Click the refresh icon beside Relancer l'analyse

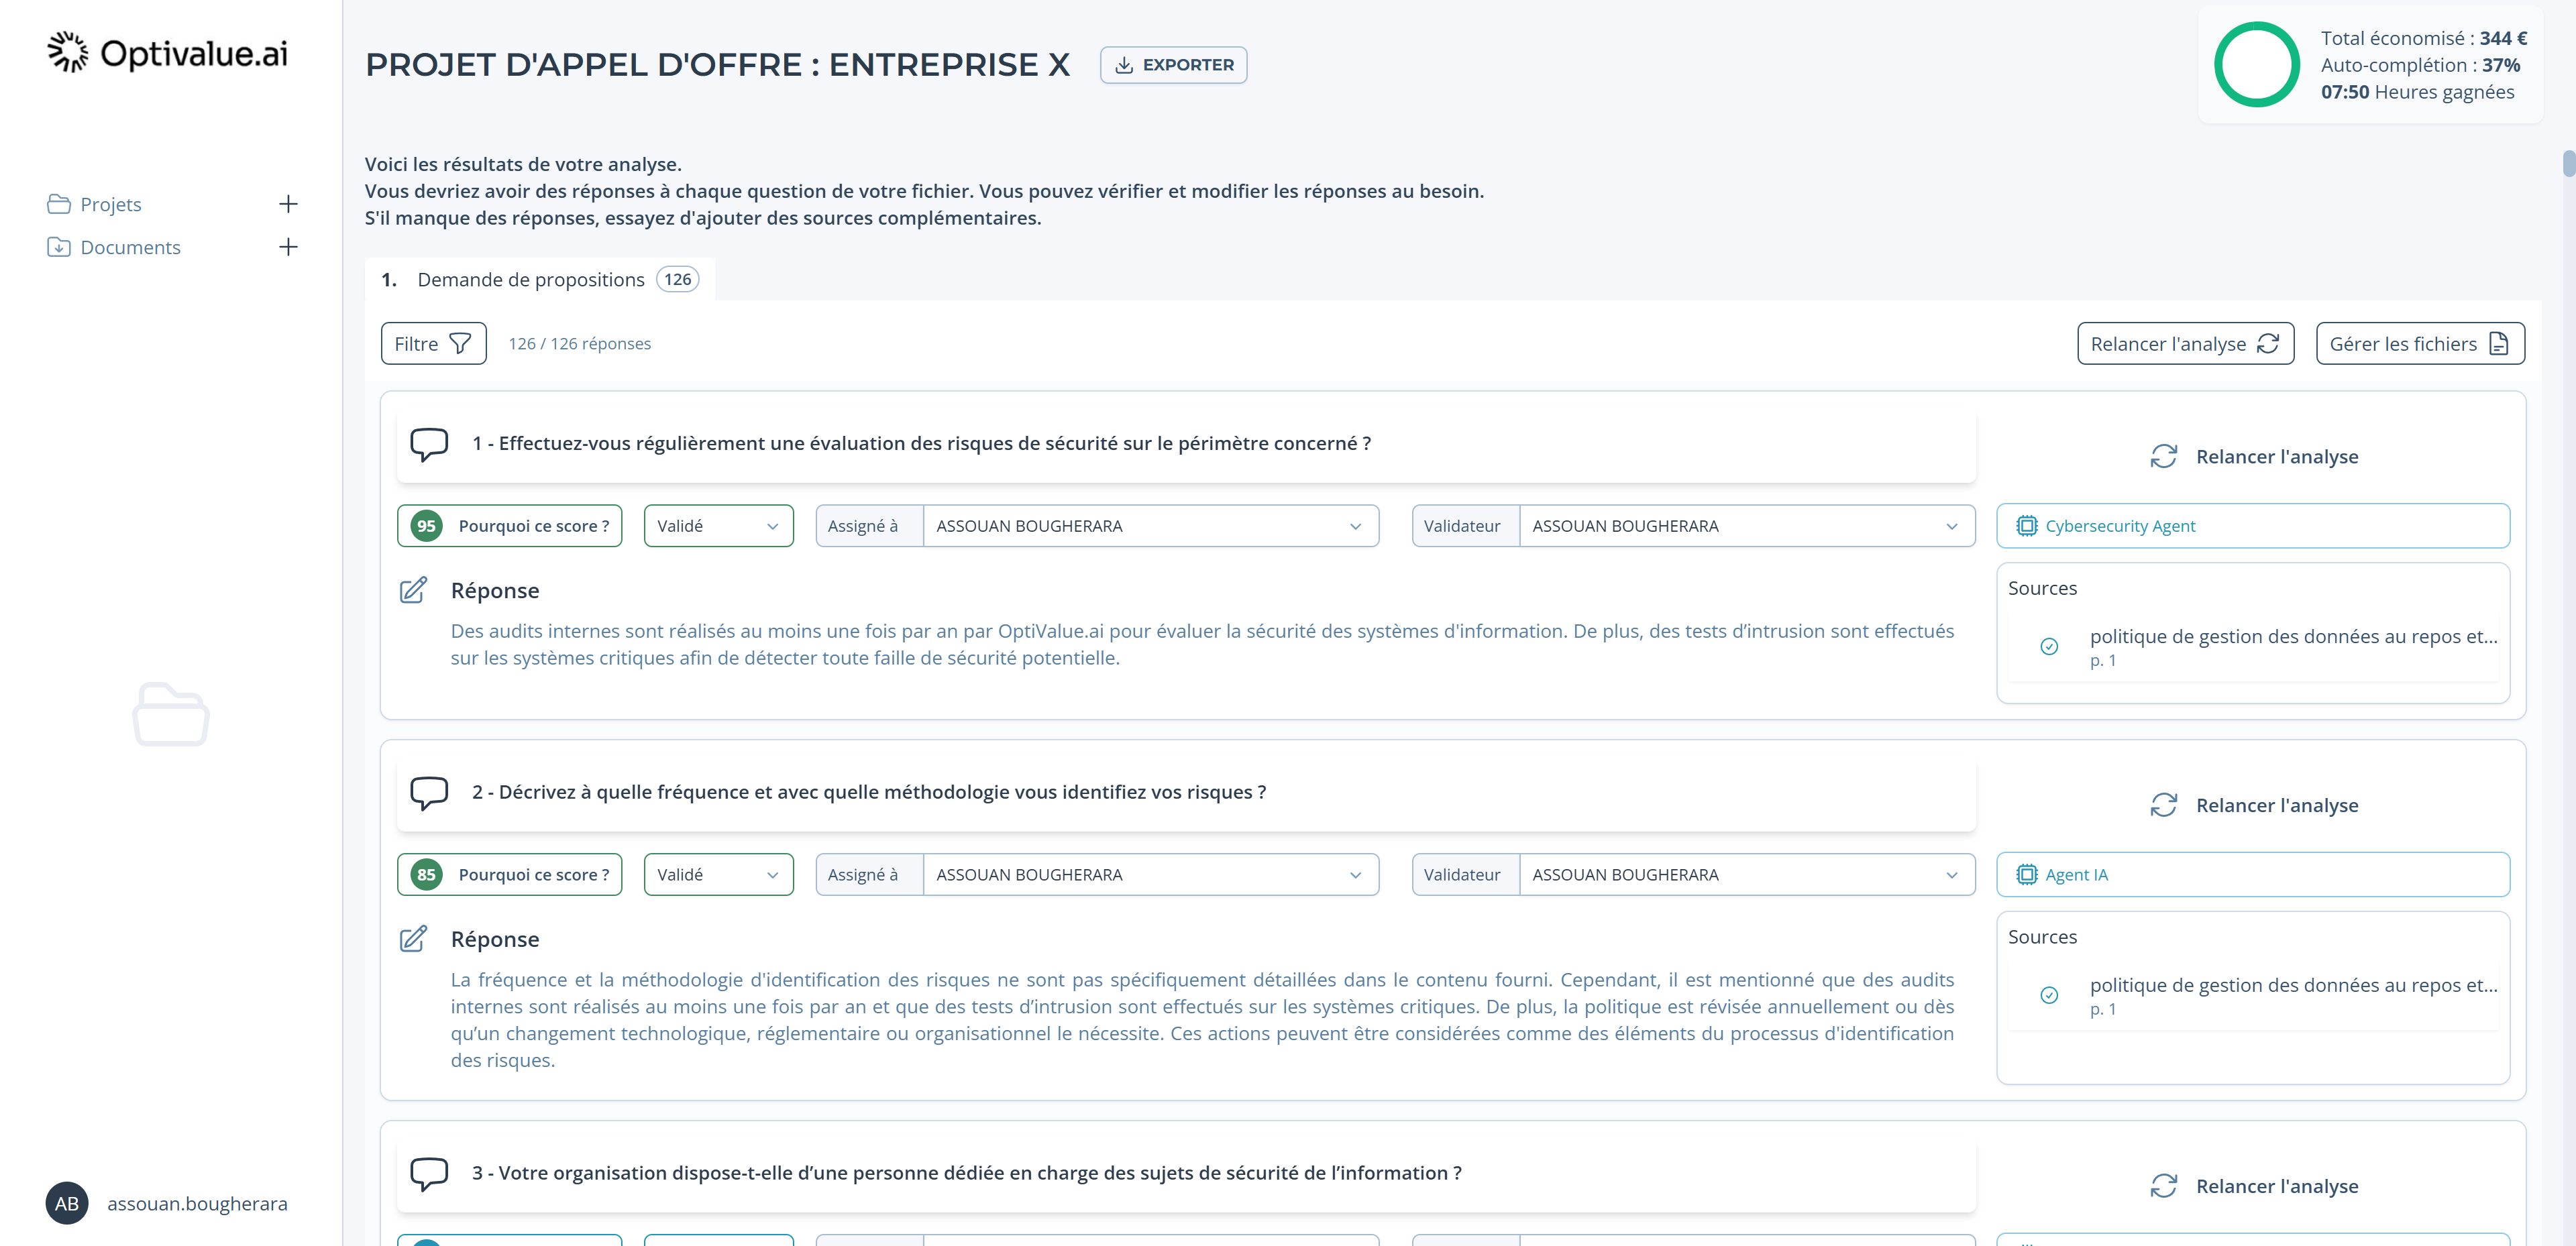click(2163, 456)
